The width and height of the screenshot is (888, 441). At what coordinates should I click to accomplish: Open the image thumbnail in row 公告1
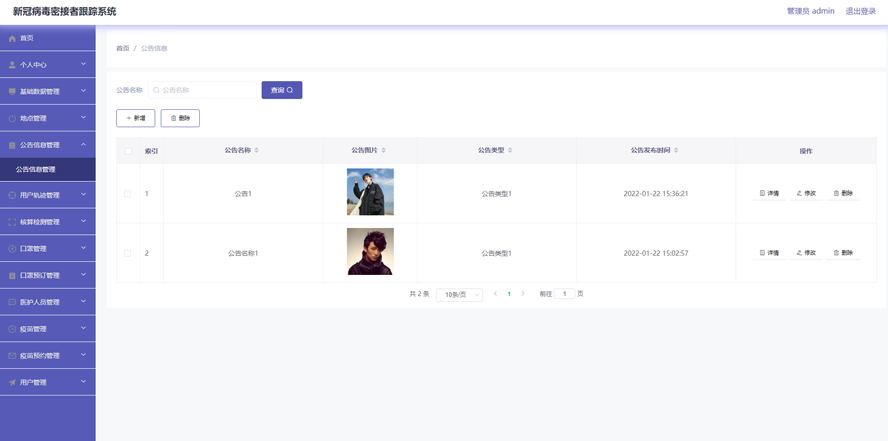(x=370, y=192)
